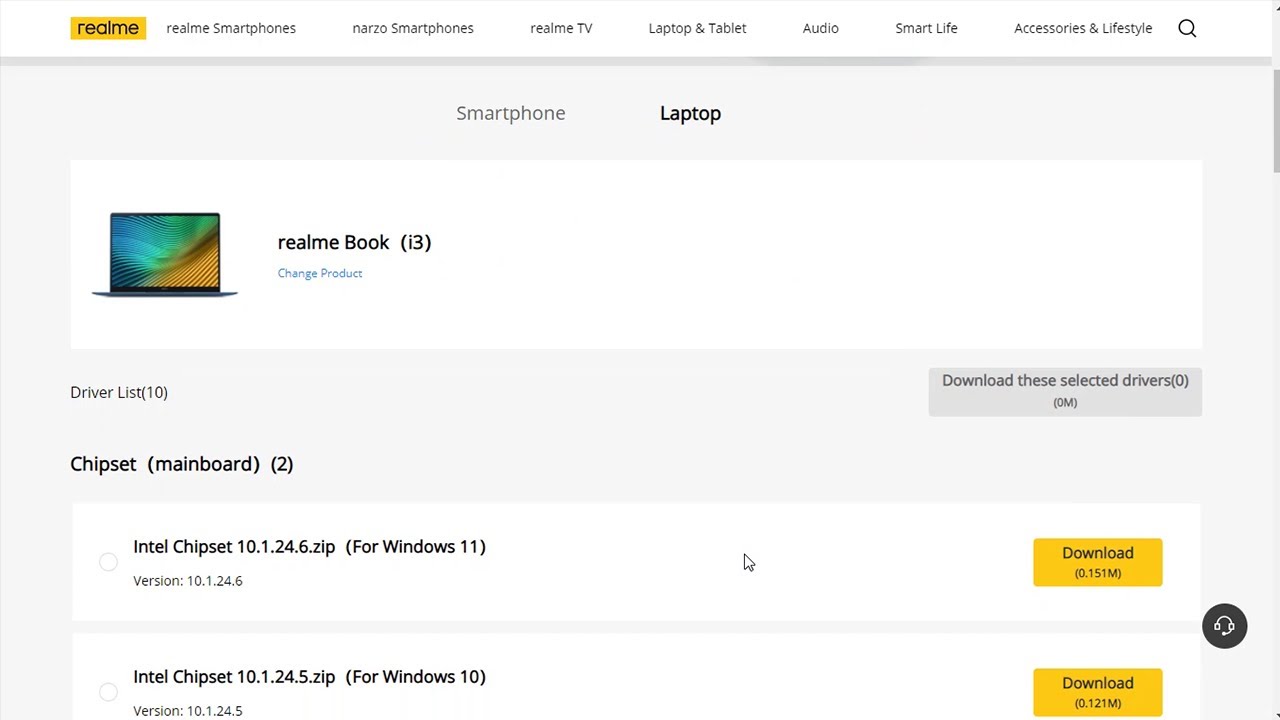The width and height of the screenshot is (1280, 720).
Task: Open realme Smartphones menu
Action: [x=231, y=28]
